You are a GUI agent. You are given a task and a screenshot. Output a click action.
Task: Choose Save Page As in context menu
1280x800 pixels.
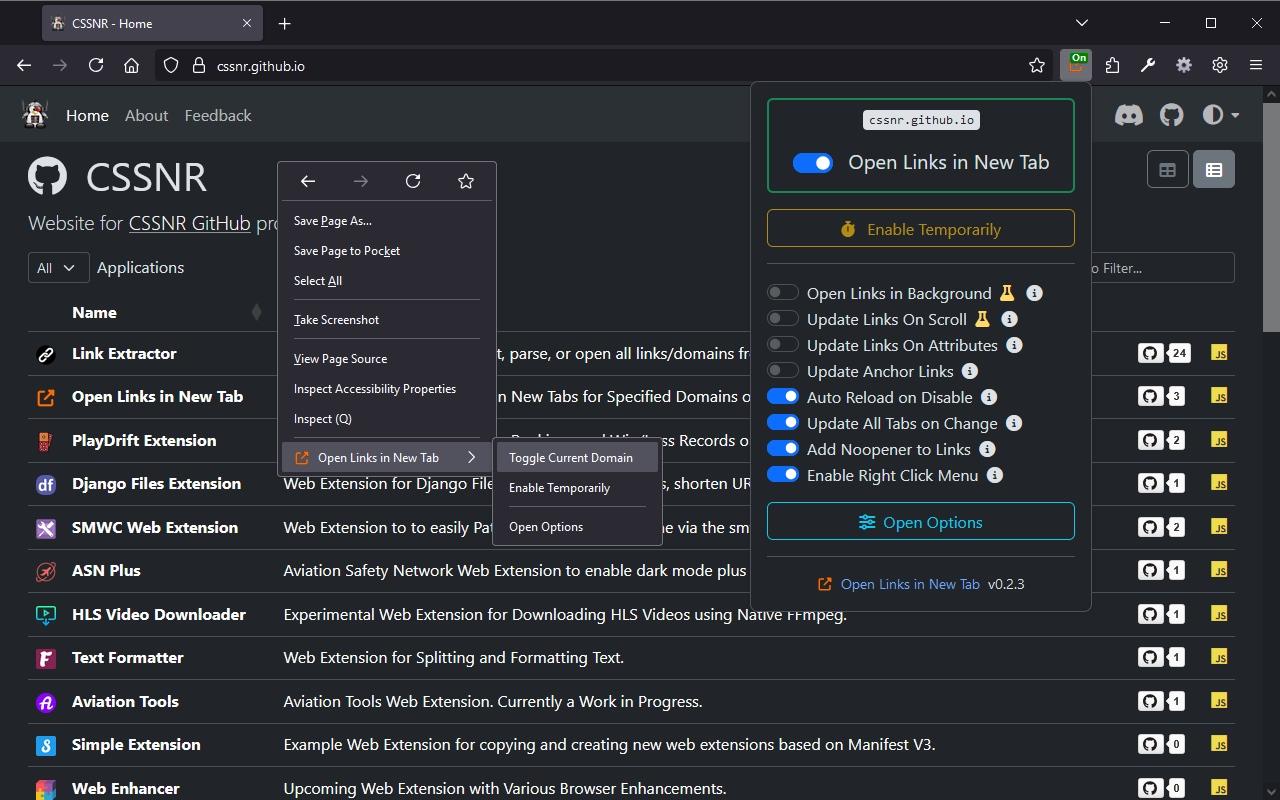(x=332, y=221)
